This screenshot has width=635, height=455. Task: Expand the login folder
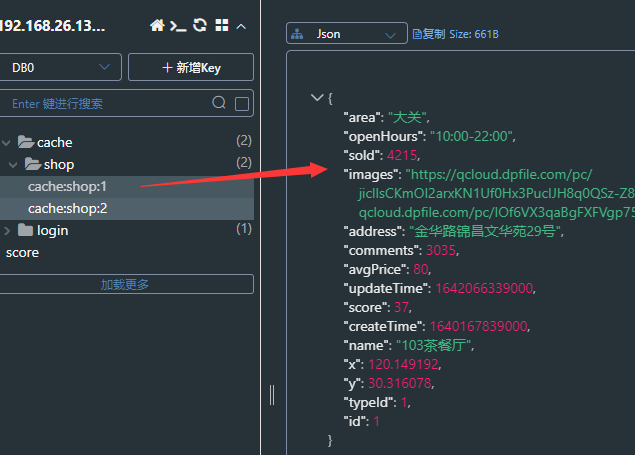[x=6, y=231]
